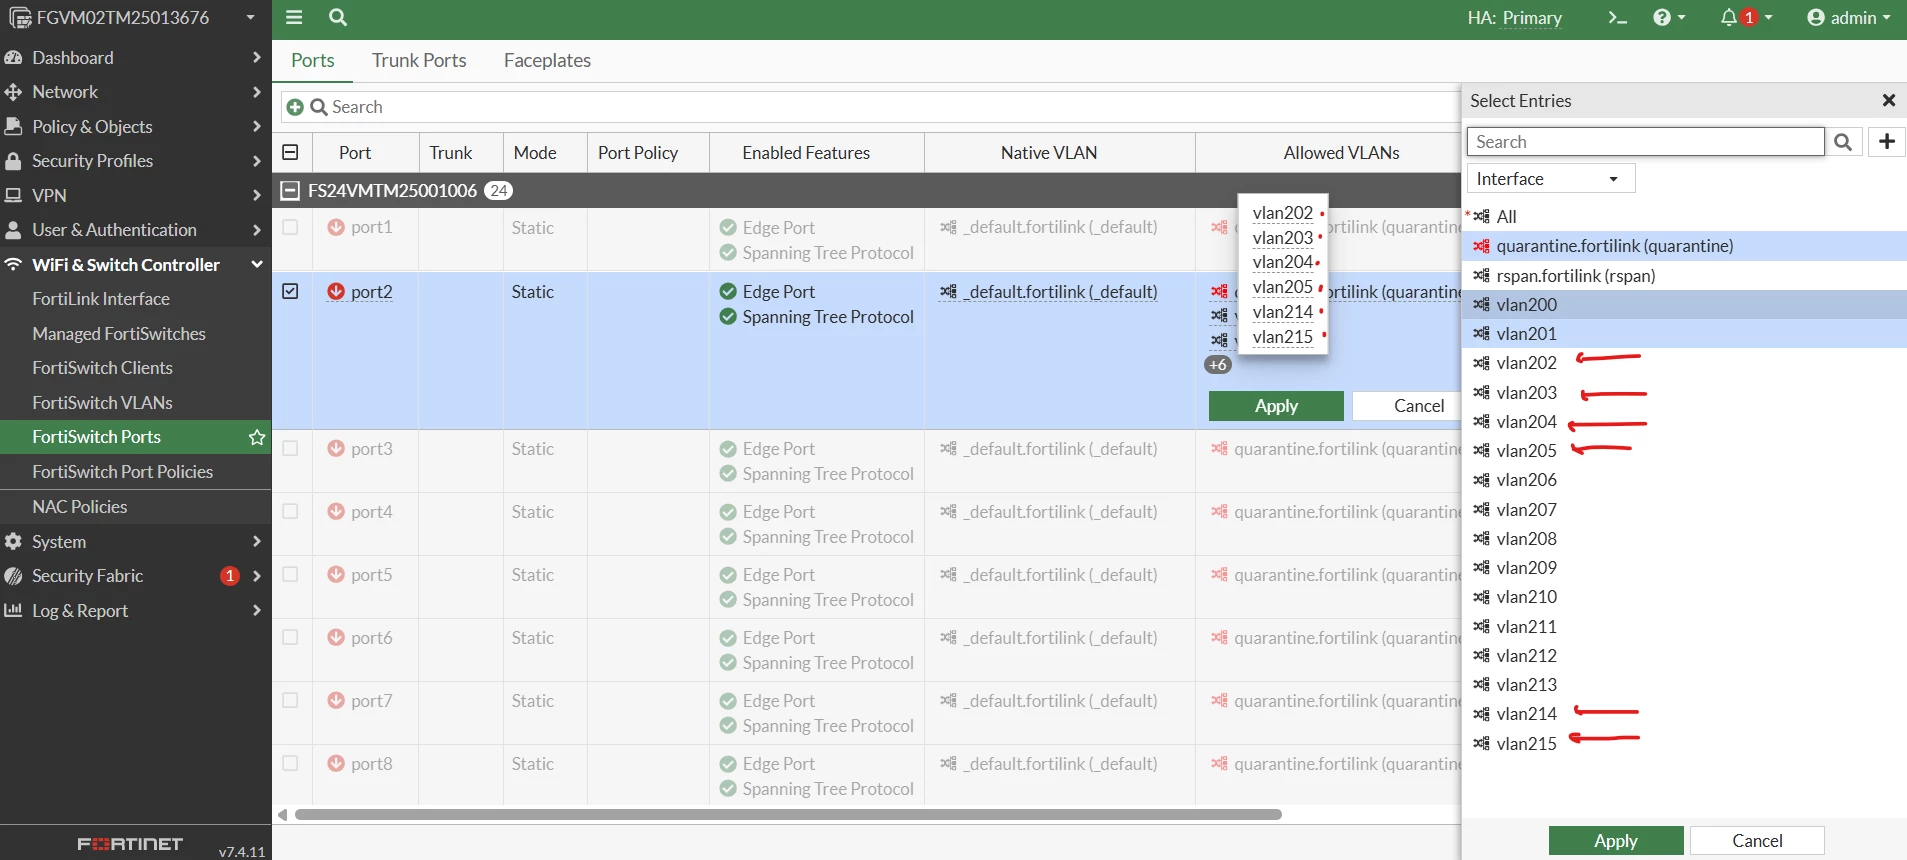Open the Interface type dropdown
This screenshot has width=1907, height=860.
pos(1551,179)
